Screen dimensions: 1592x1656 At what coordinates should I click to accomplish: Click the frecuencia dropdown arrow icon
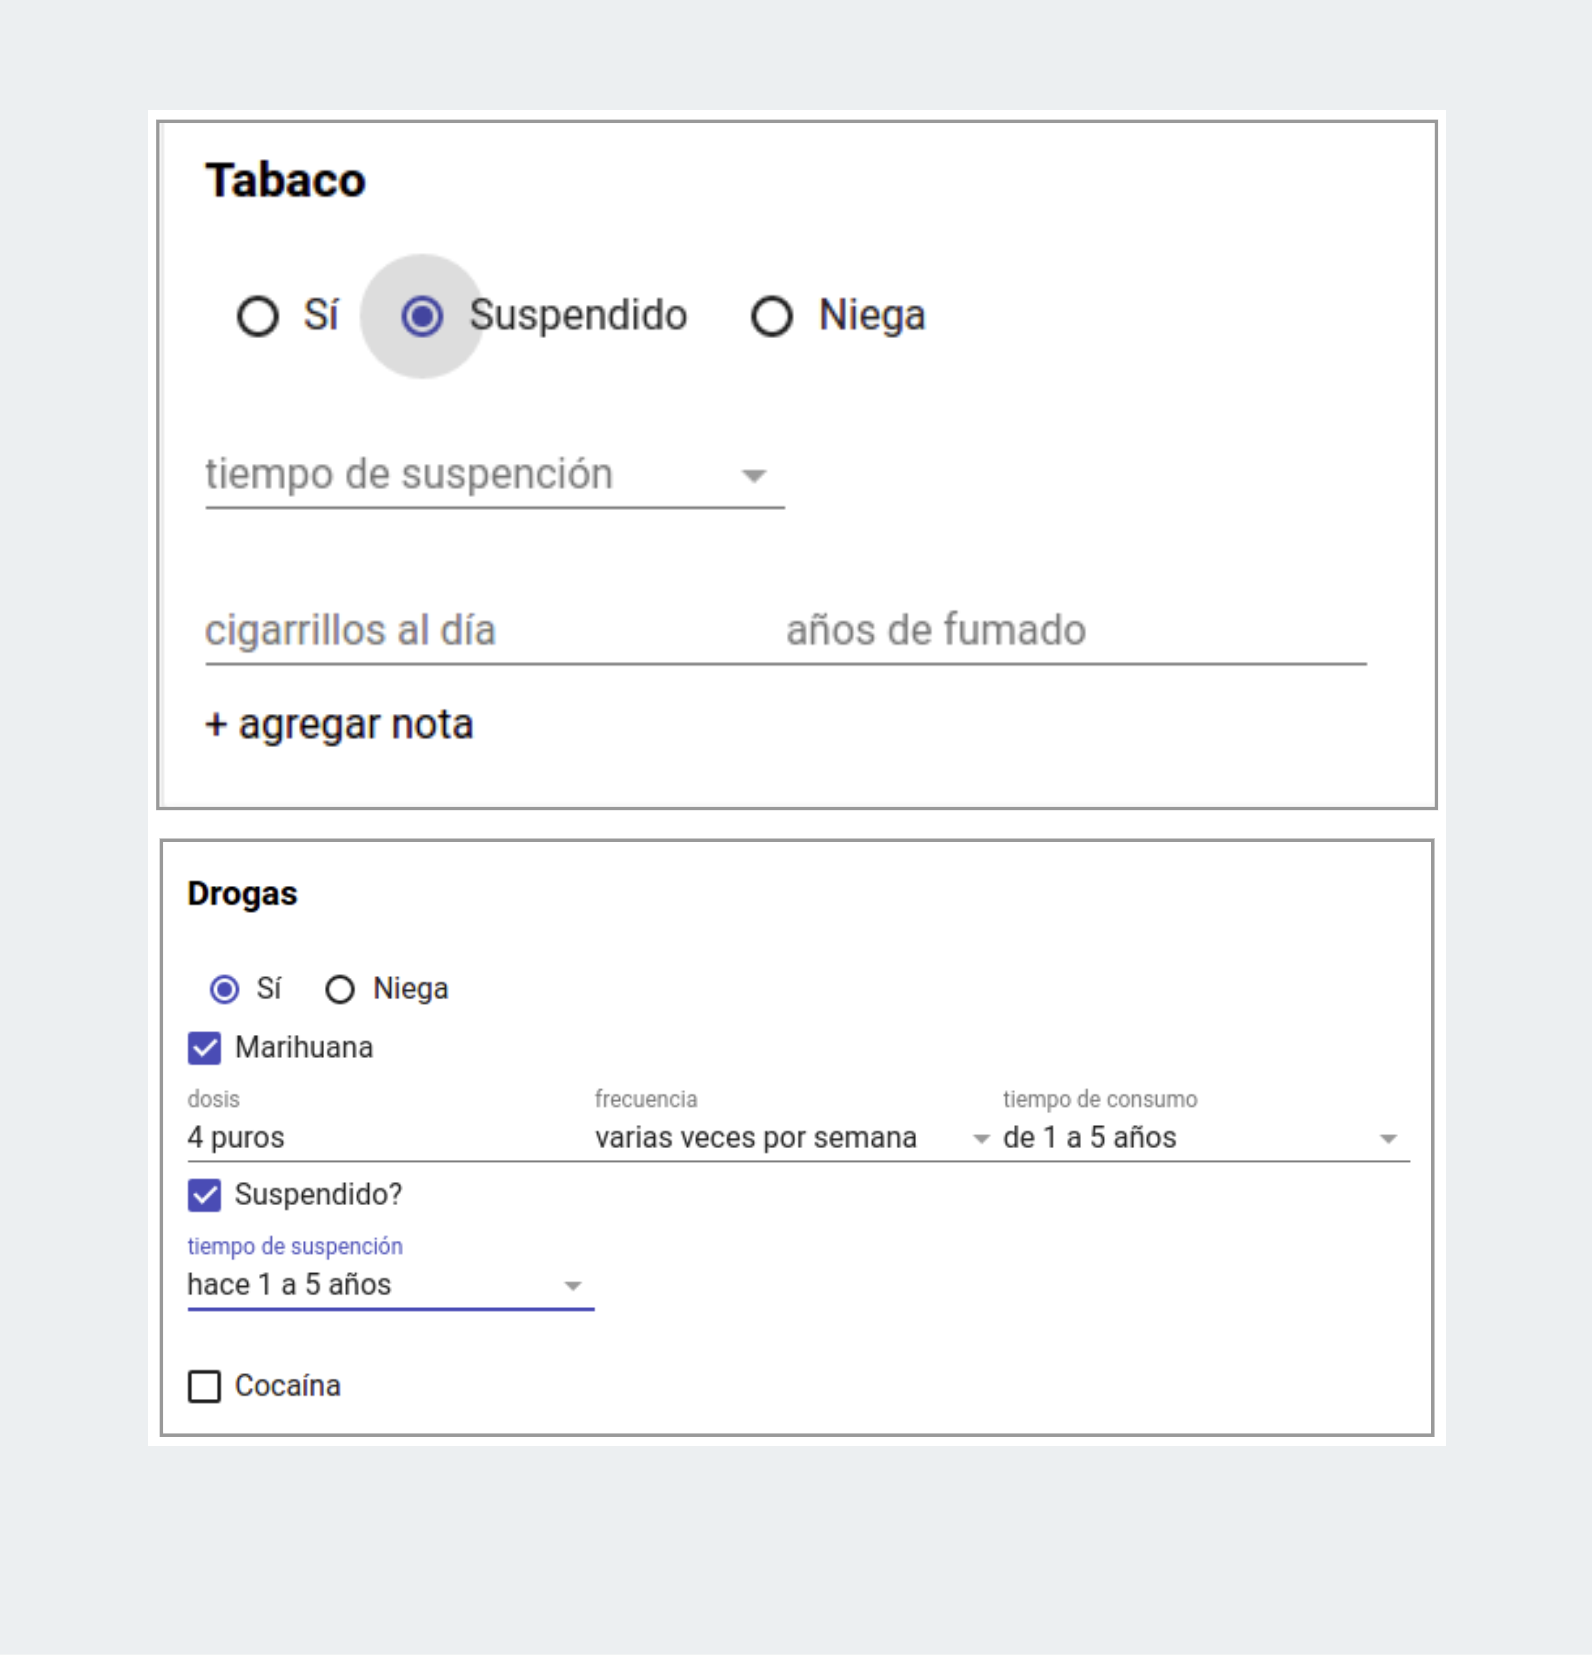point(982,1139)
